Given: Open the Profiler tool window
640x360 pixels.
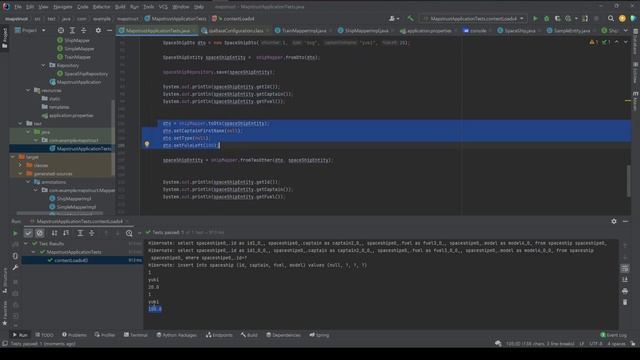Looking at the screenshot, I should coord(104,335).
